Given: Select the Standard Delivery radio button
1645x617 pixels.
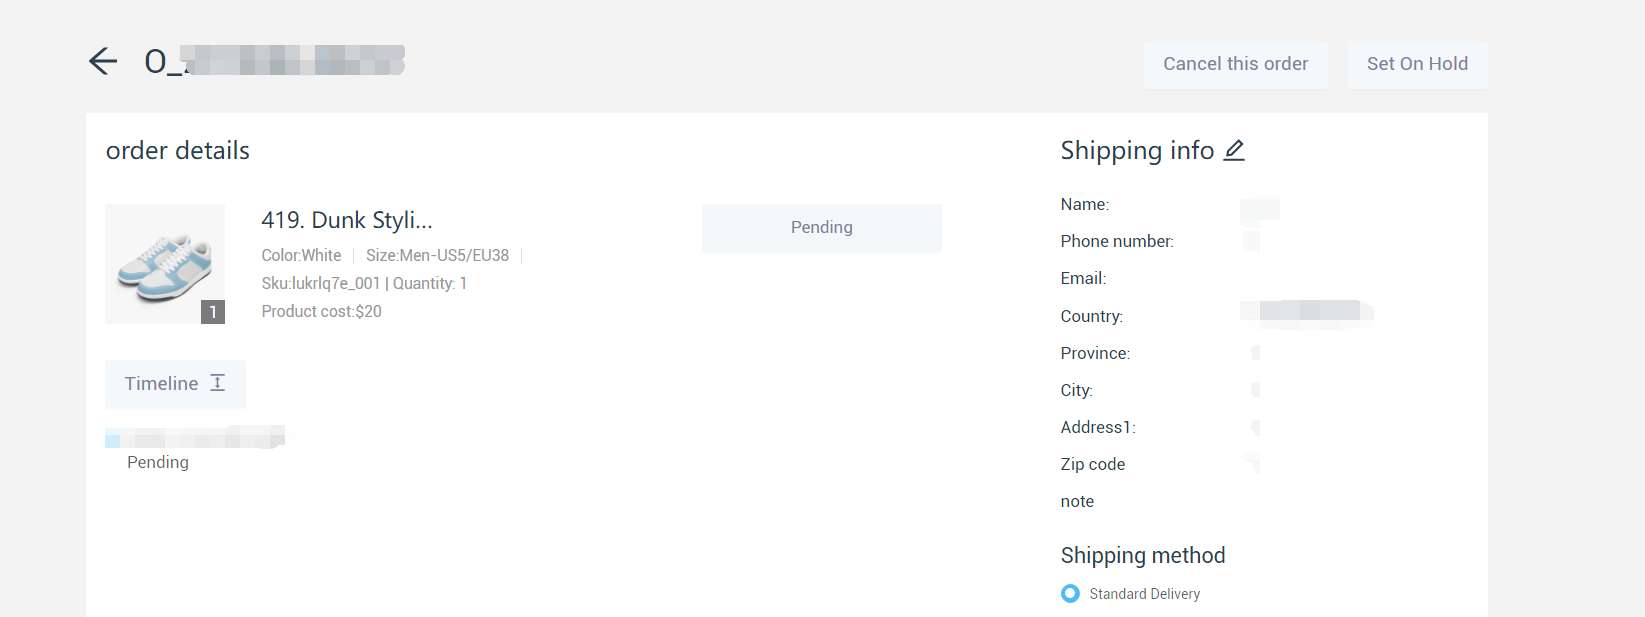Looking at the screenshot, I should pos(1070,594).
